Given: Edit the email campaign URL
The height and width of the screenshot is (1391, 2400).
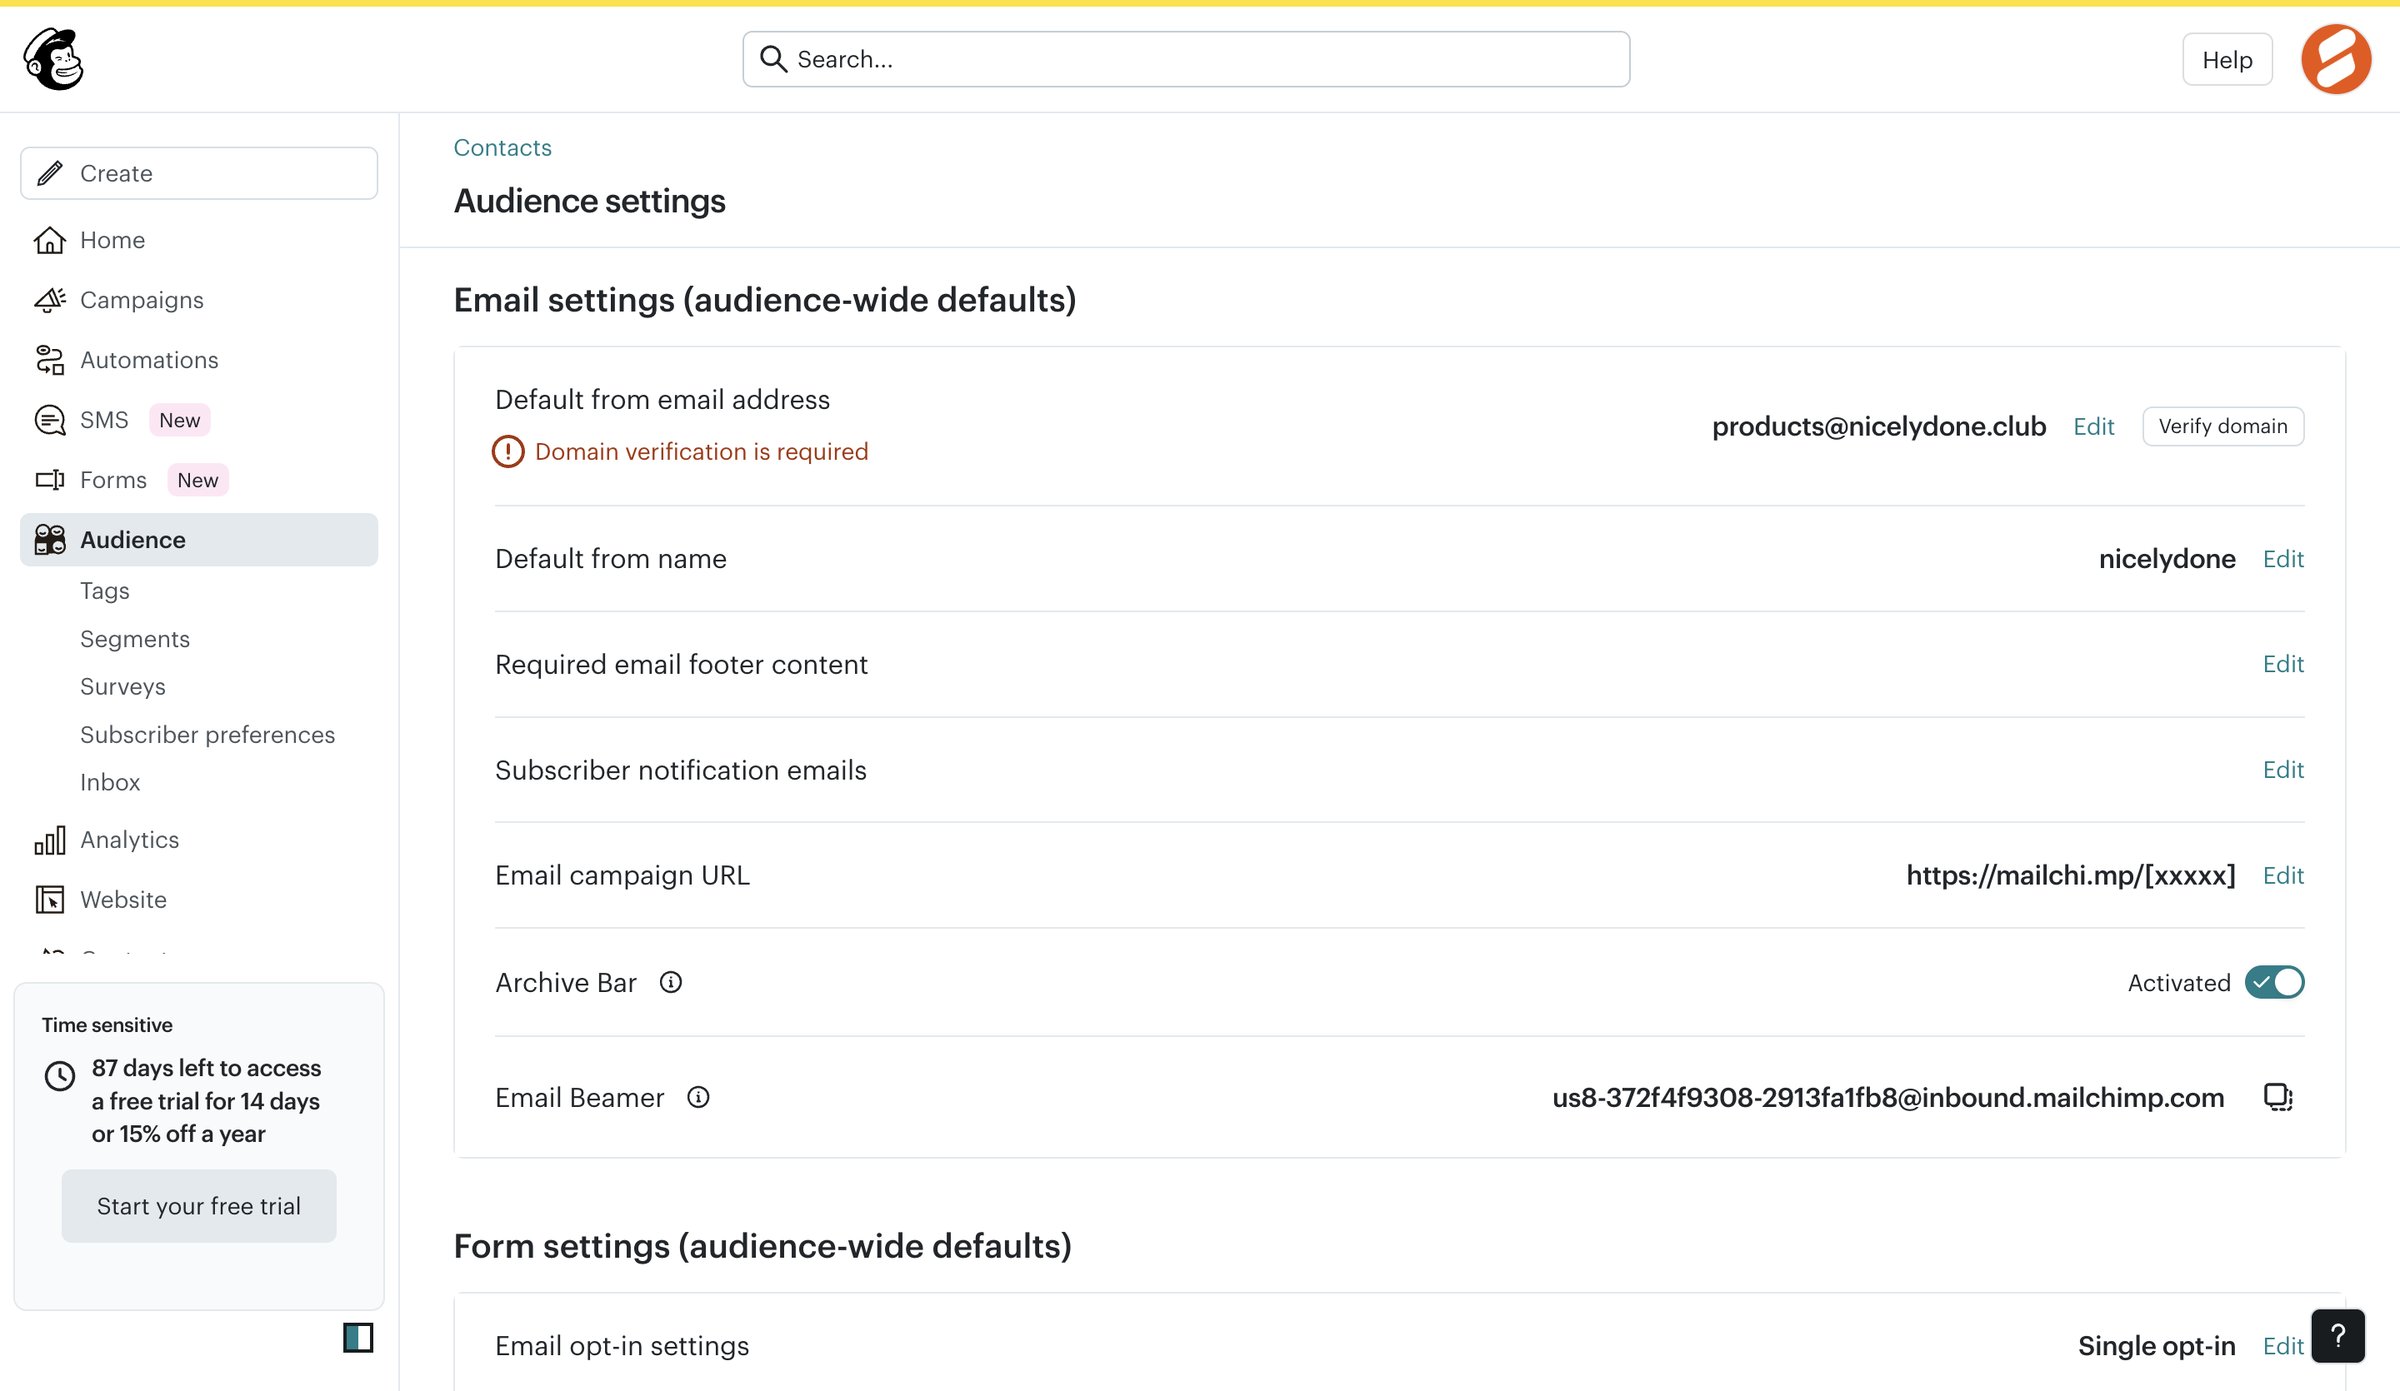Looking at the screenshot, I should (x=2283, y=876).
